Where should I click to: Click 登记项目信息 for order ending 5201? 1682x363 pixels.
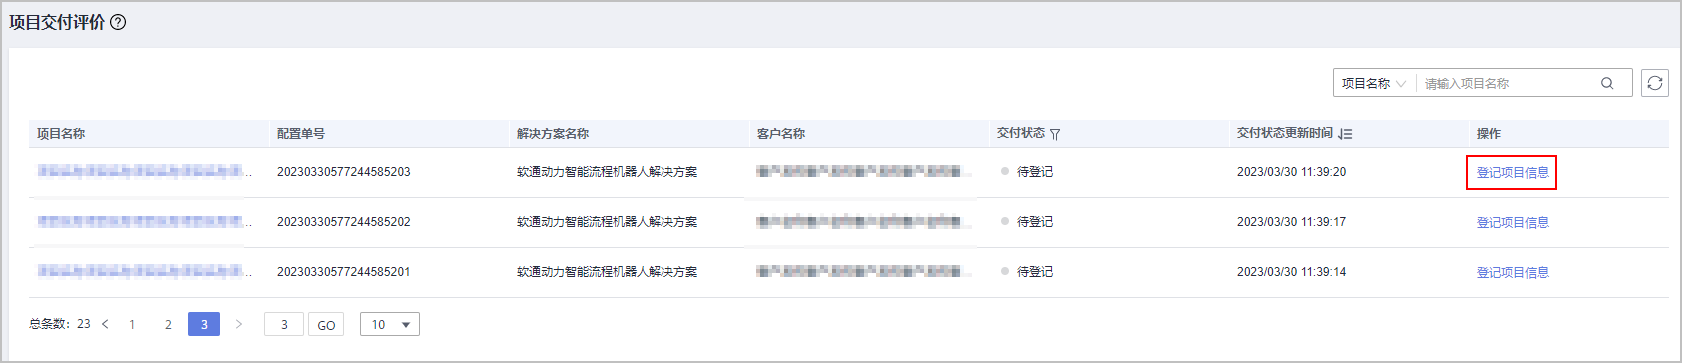pos(1512,272)
